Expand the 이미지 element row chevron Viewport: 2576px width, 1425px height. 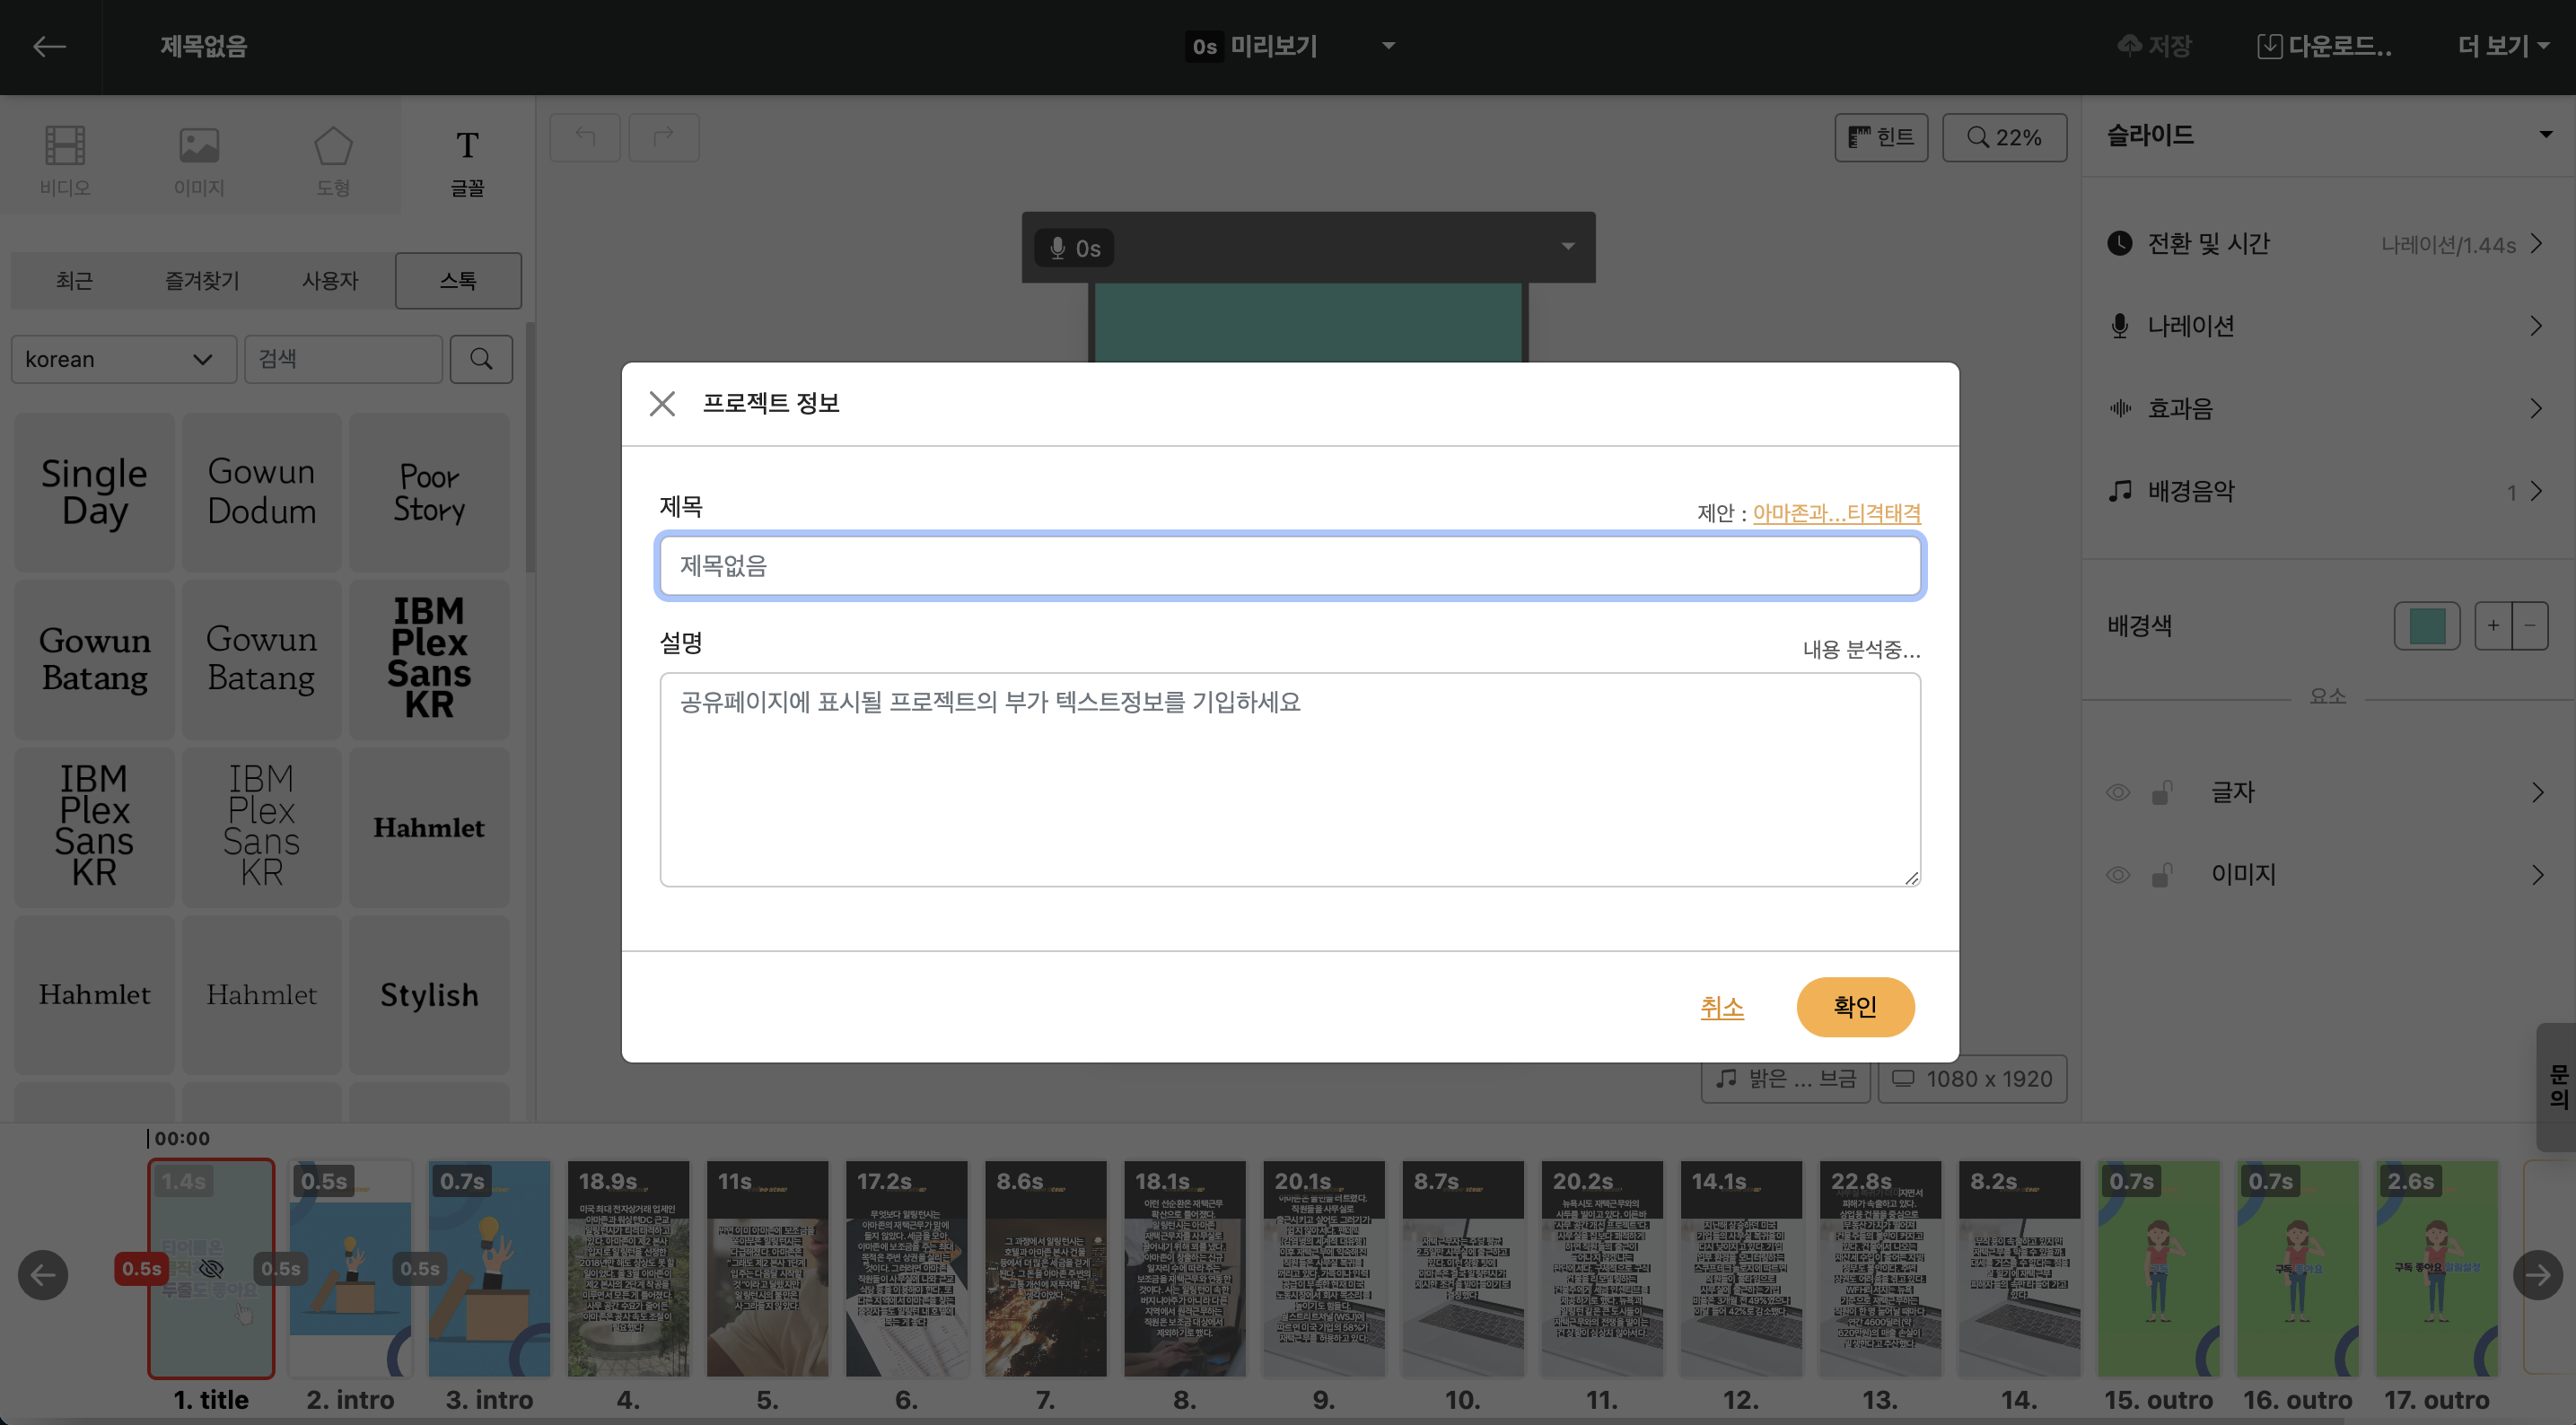(2537, 874)
